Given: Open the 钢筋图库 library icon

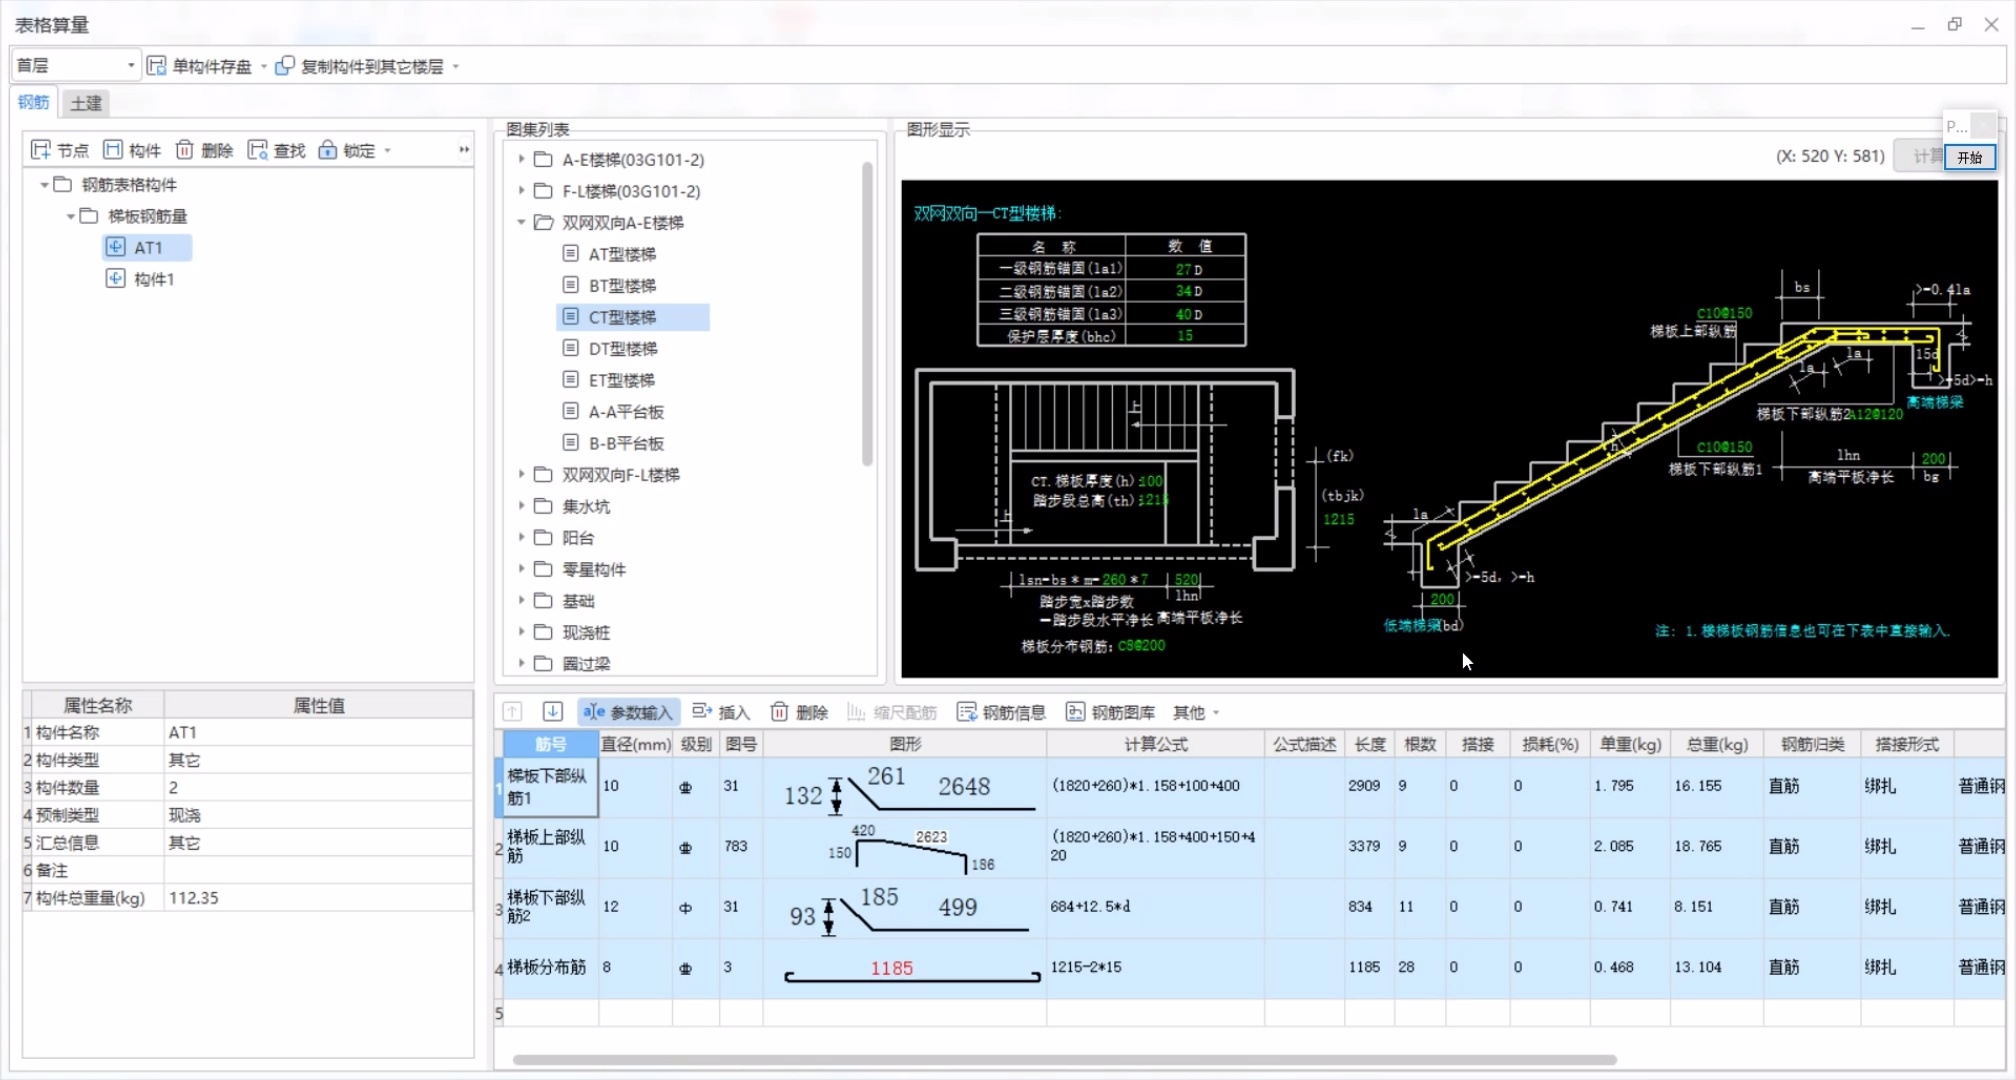Looking at the screenshot, I should 1075,712.
